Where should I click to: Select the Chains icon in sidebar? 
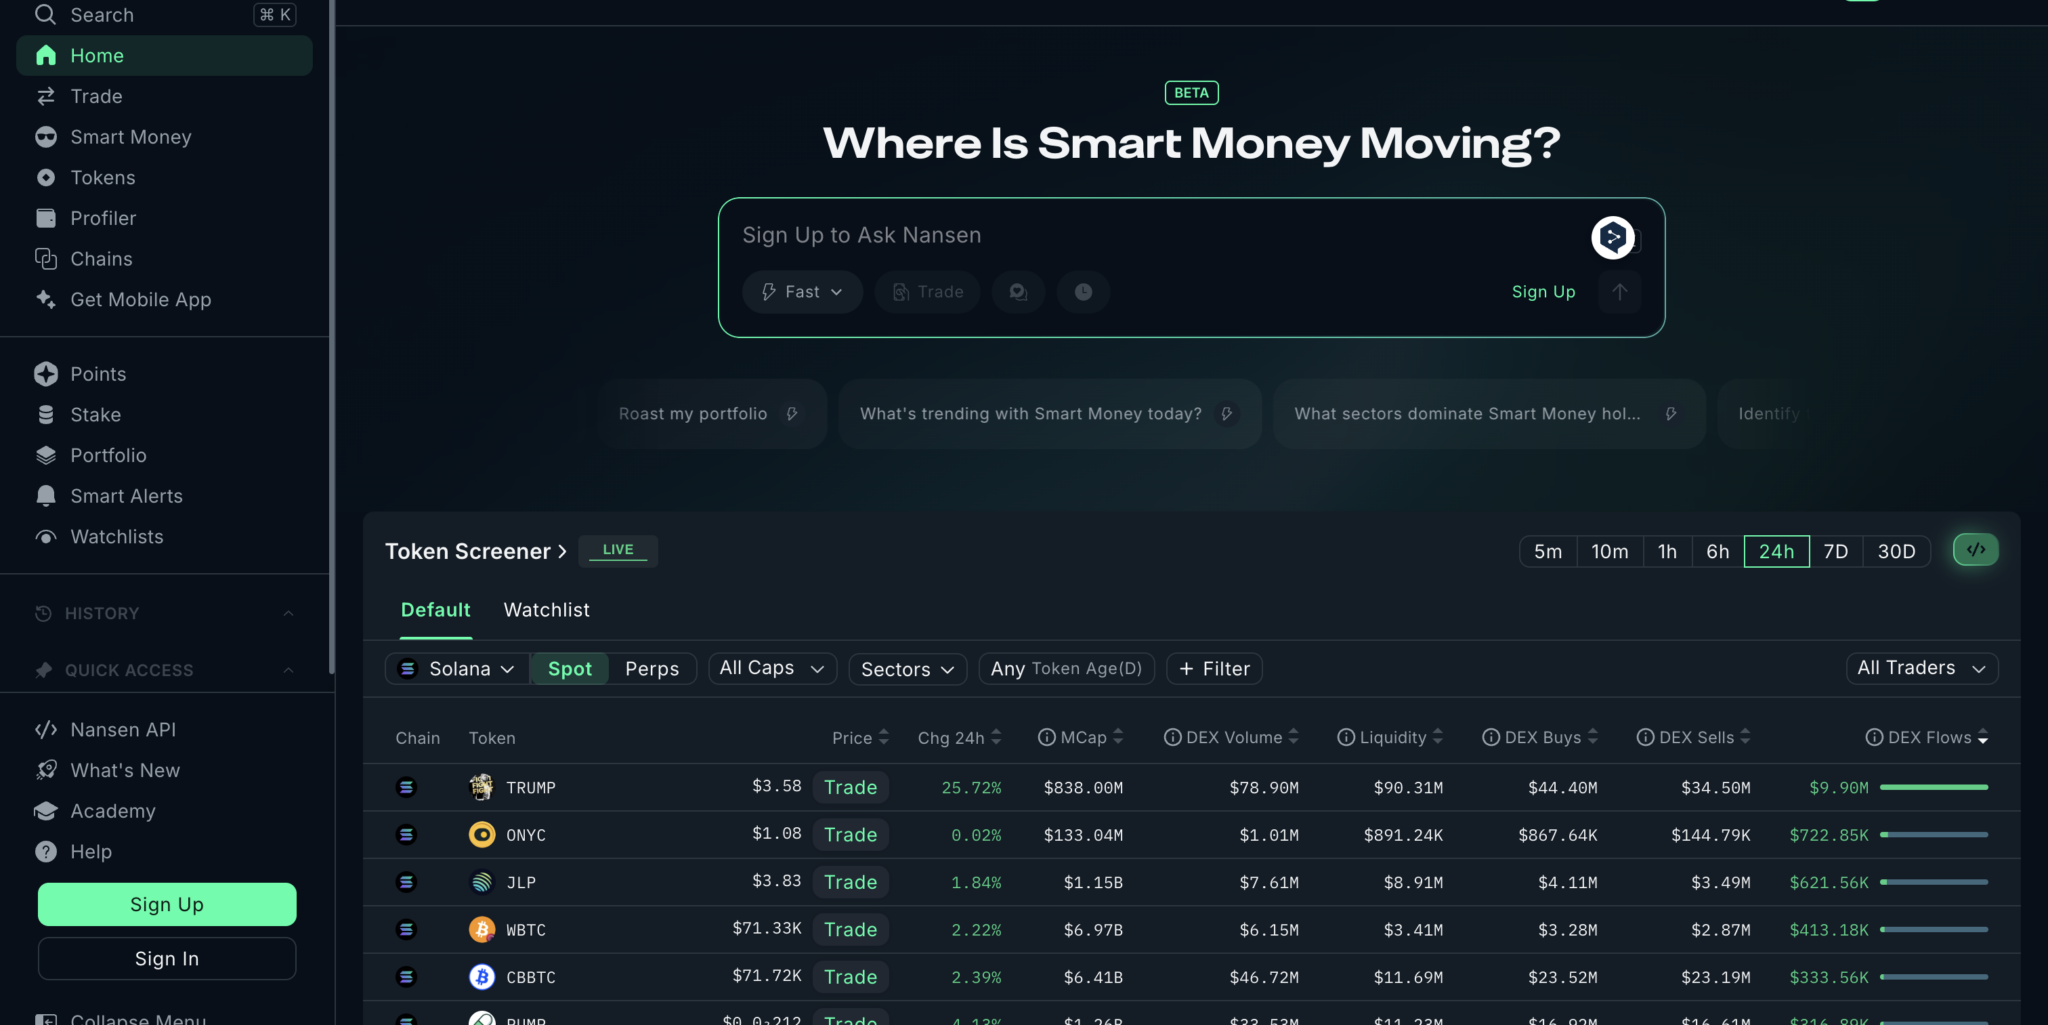pyautogui.click(x=46, y=259)
